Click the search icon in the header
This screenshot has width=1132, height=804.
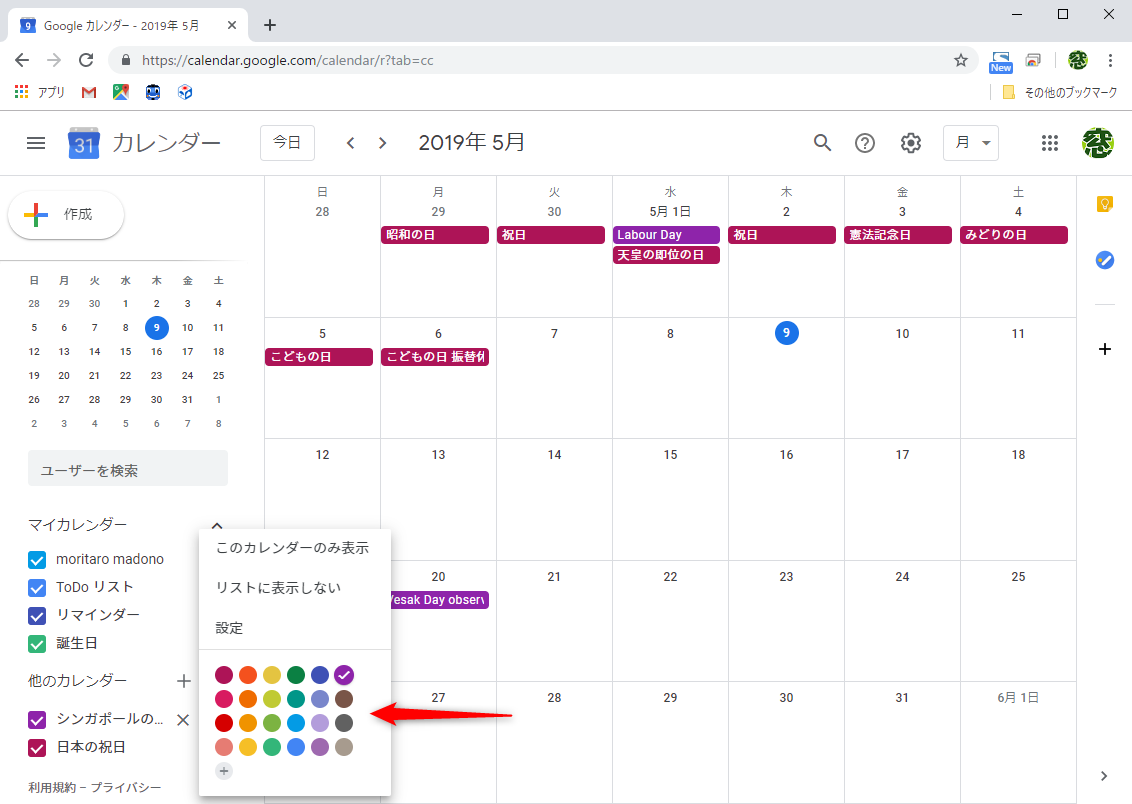tap(822, 143)
